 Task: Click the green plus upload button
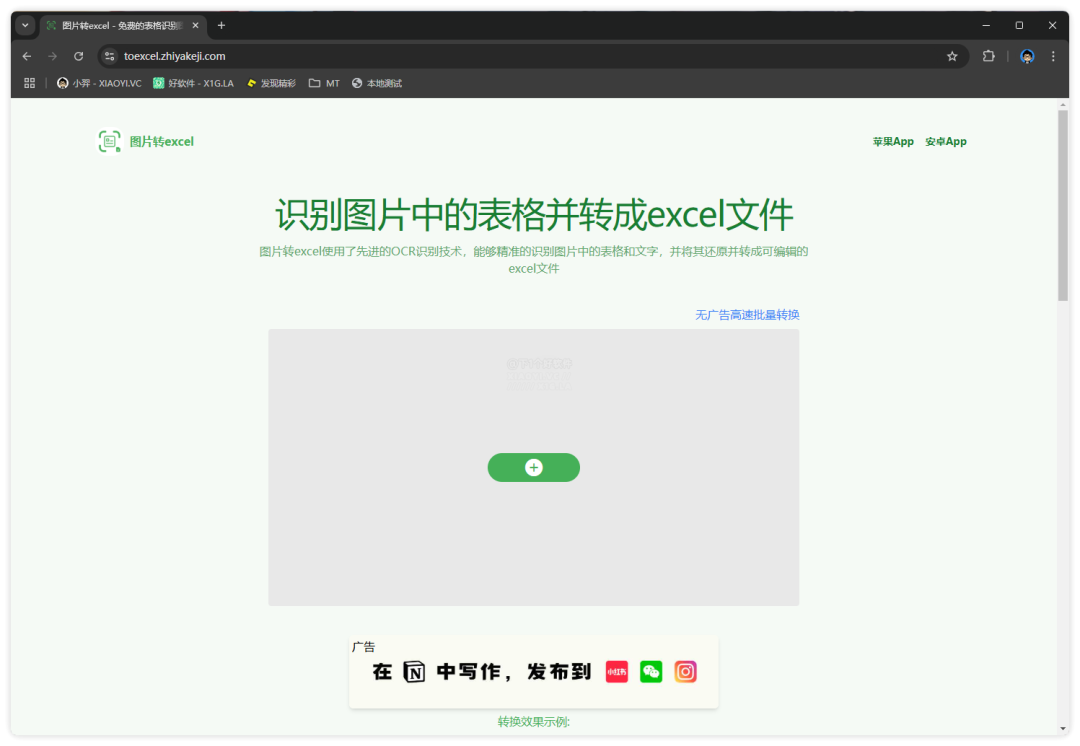(x=534, y=468)
